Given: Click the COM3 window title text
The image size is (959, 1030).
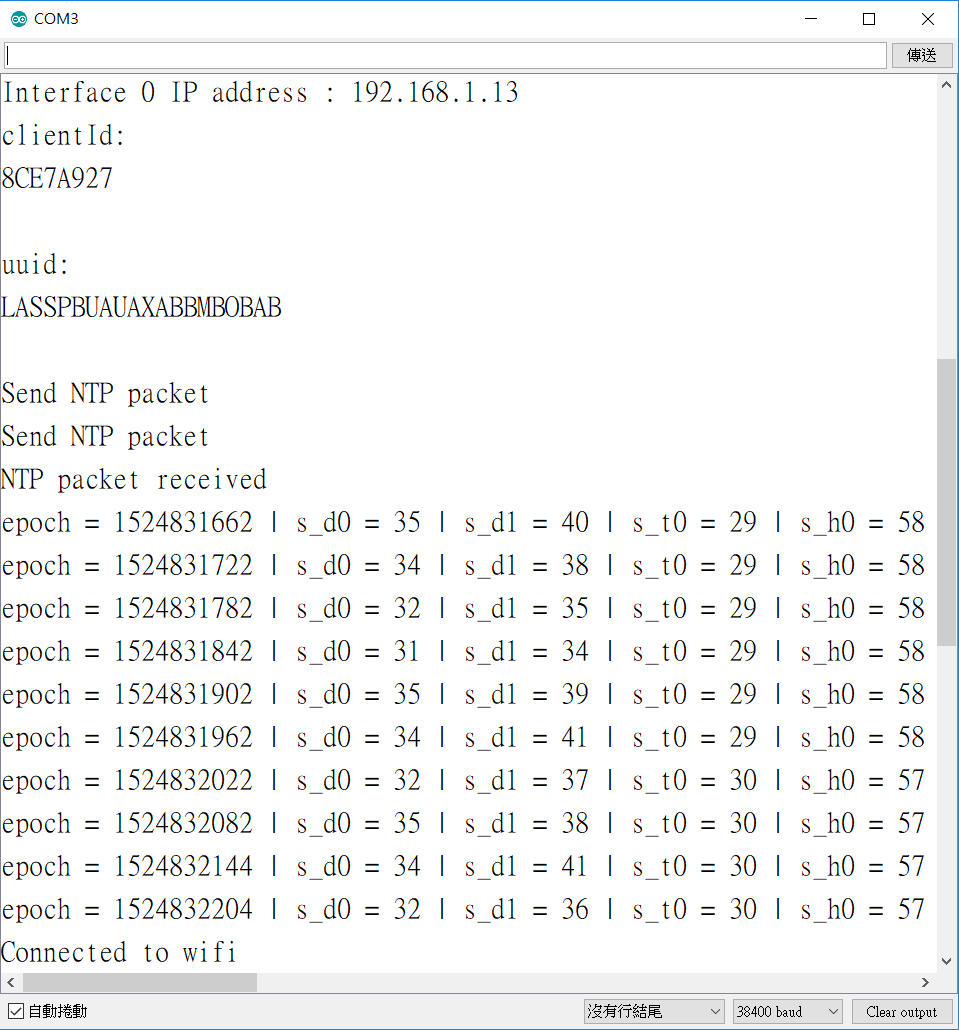Looking at the screenshot, I should (x=56, y=19).
